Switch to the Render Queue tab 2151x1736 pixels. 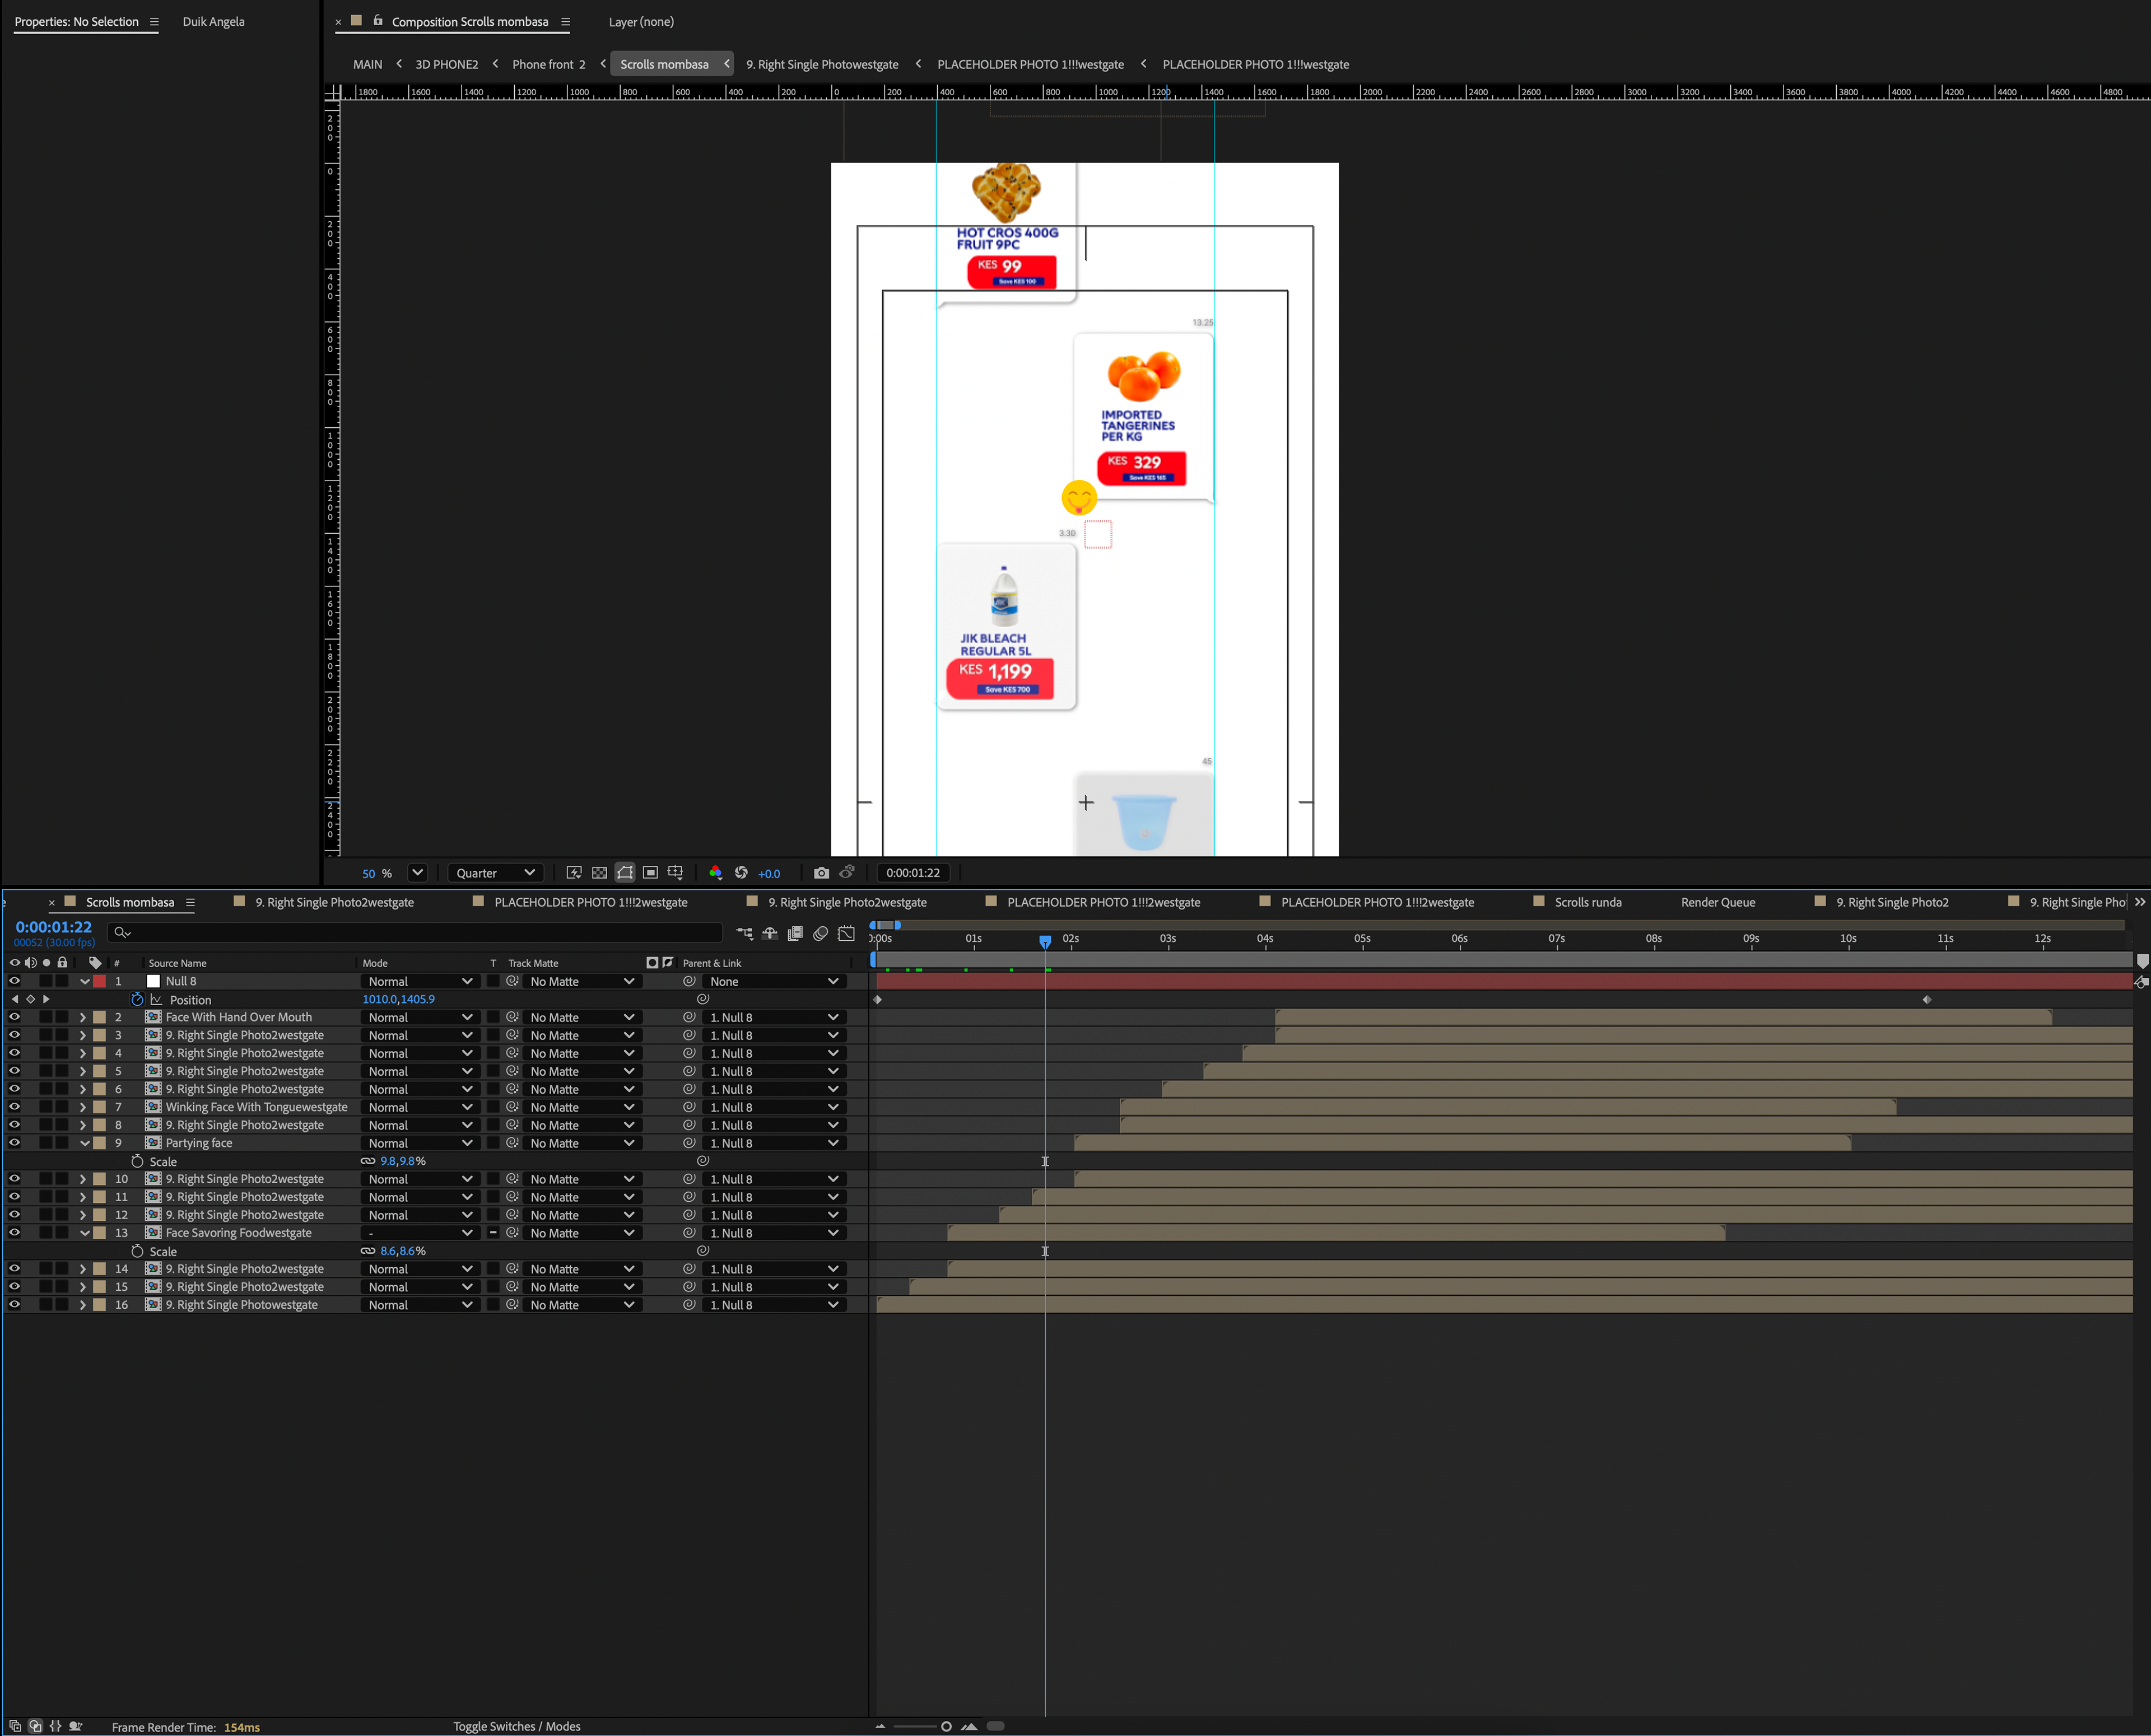click(1717, 902)
